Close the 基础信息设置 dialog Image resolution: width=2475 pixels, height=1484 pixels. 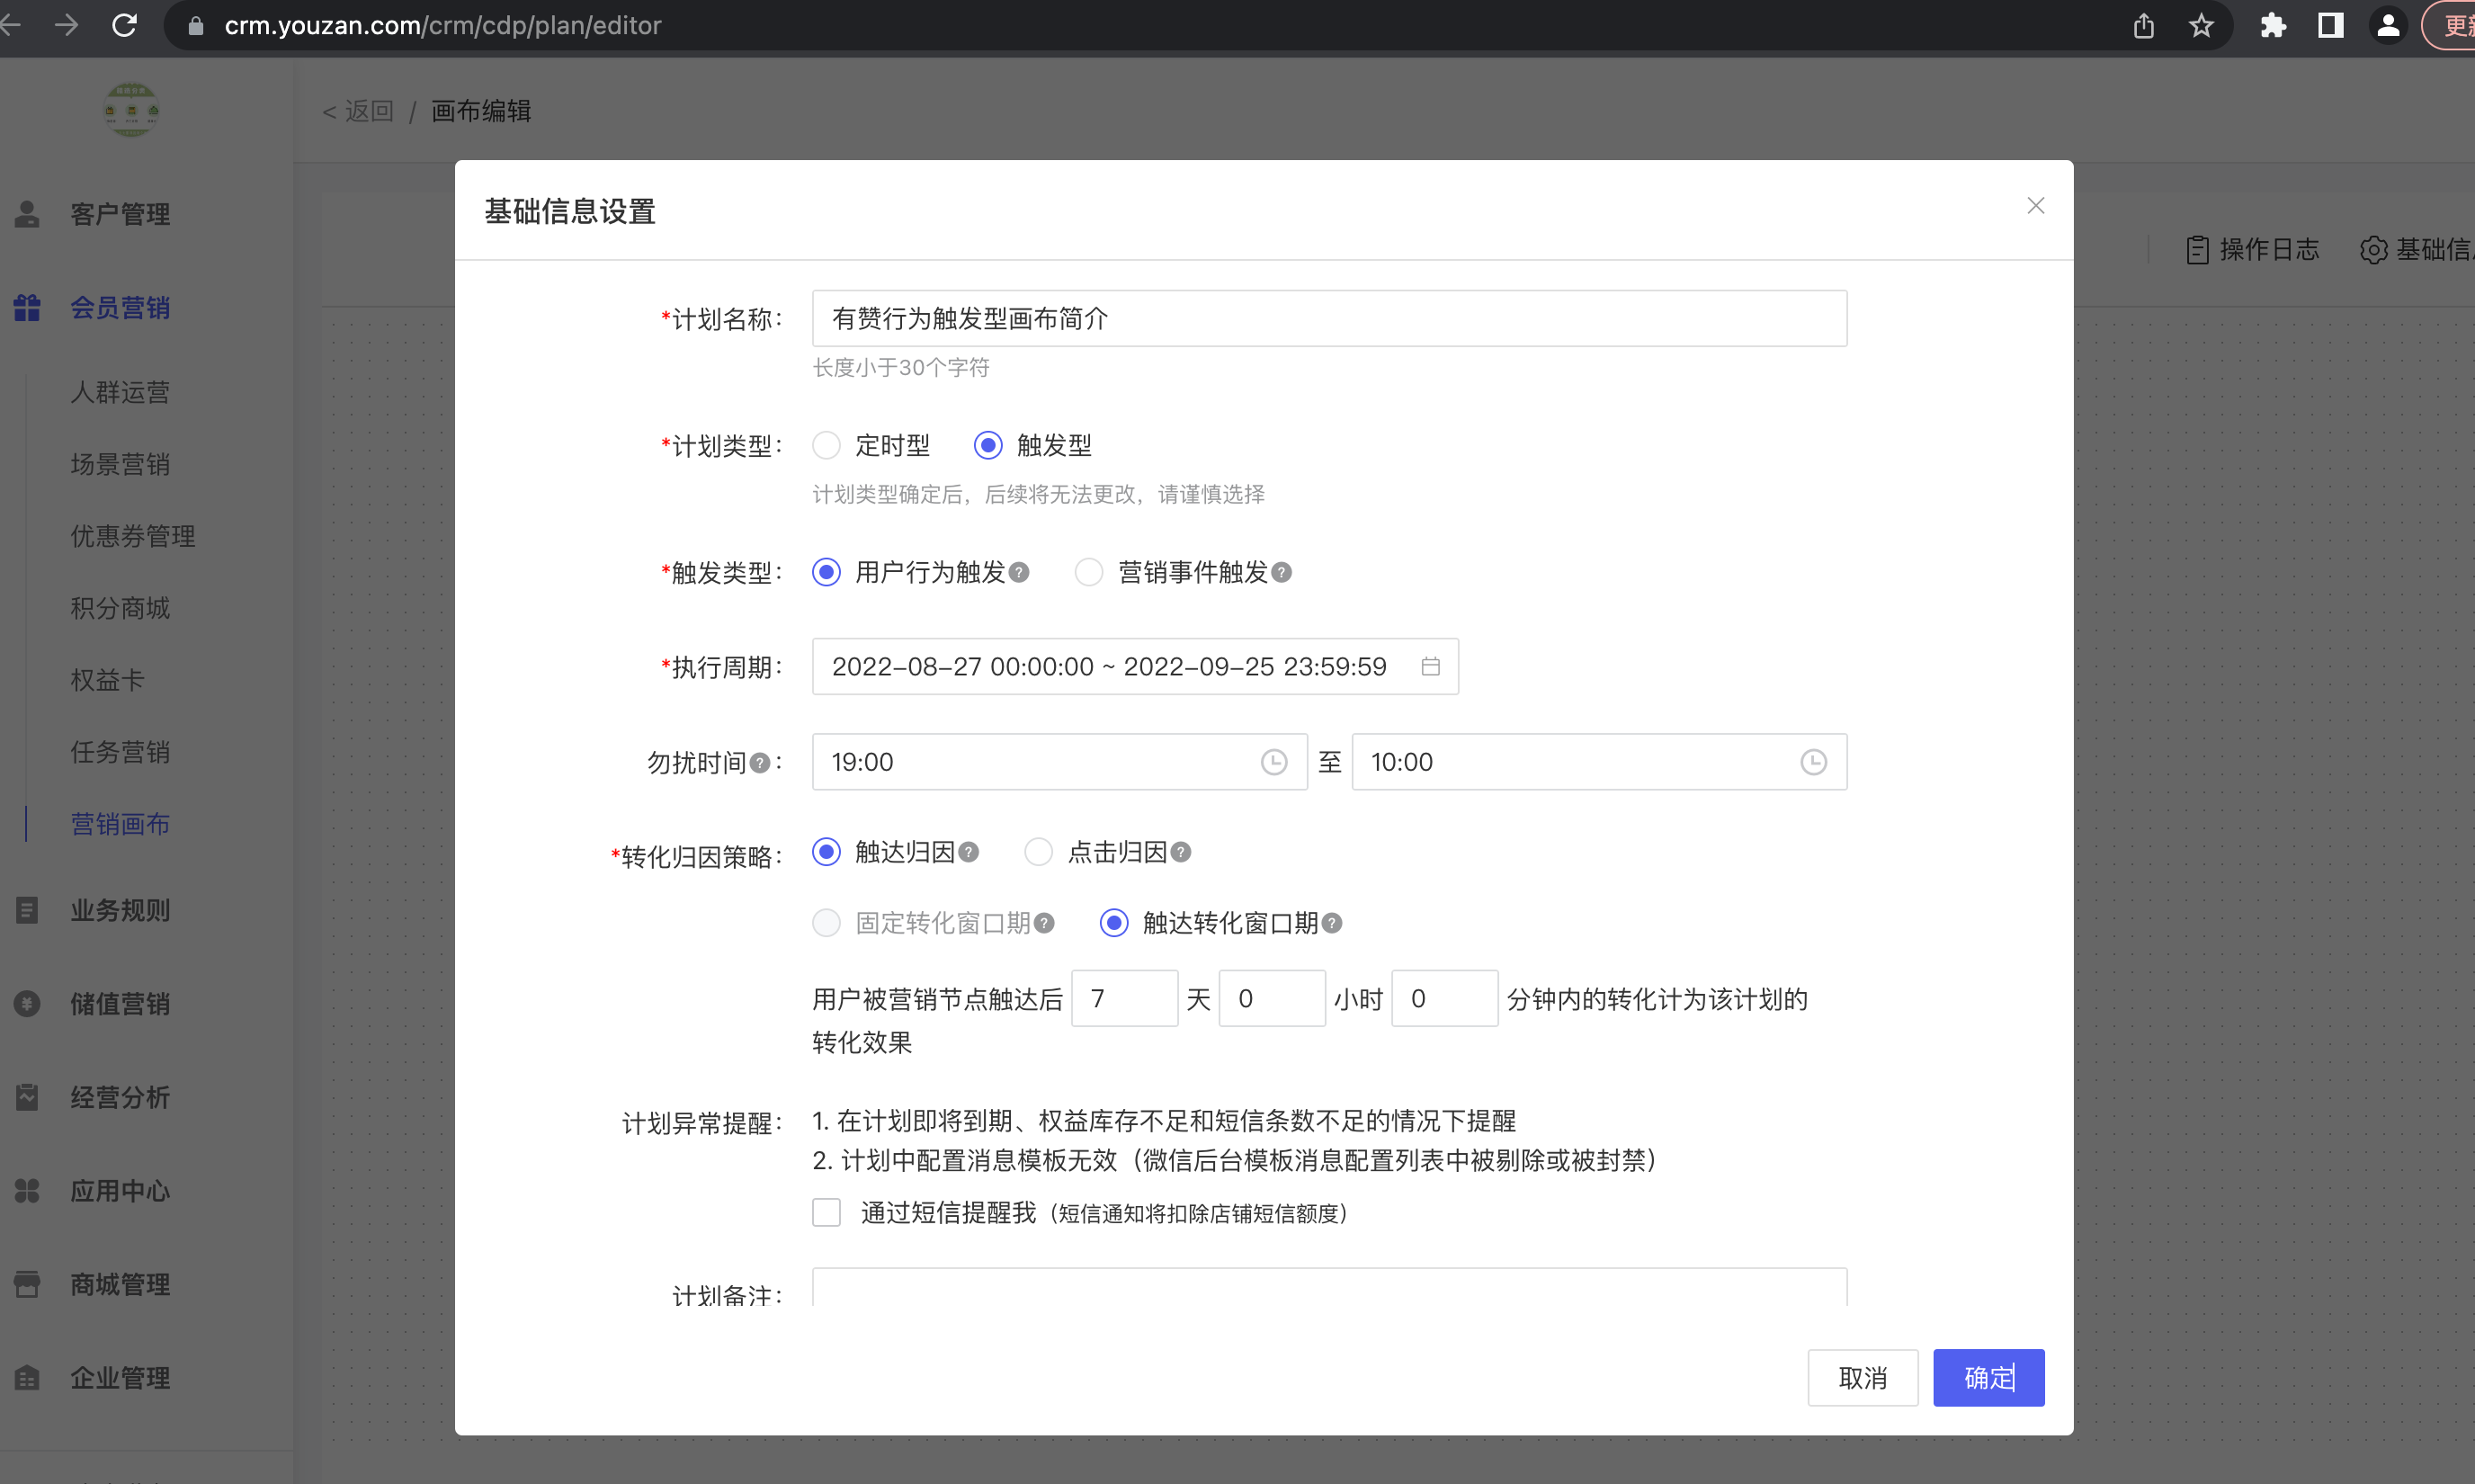coord(2035,205)
